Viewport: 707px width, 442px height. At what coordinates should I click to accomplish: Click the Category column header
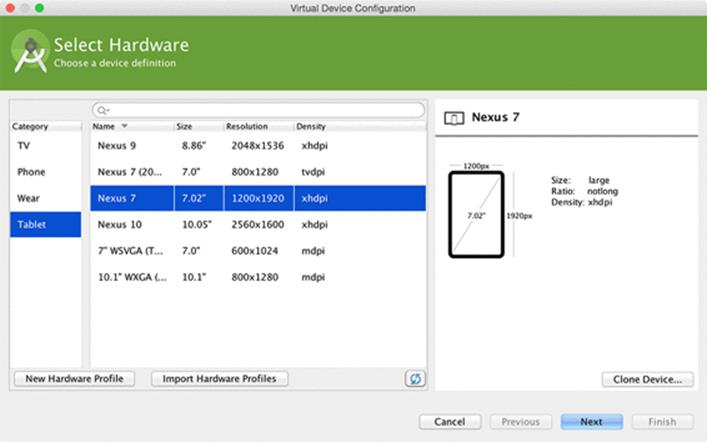tap(46, 126)
